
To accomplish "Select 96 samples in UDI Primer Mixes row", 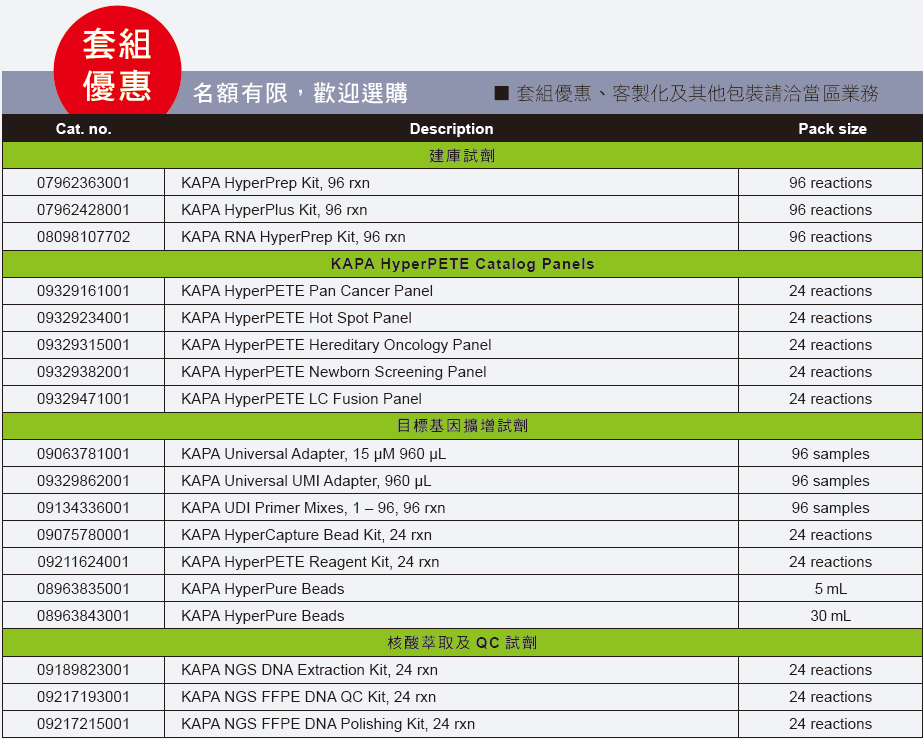I will 831,508.
